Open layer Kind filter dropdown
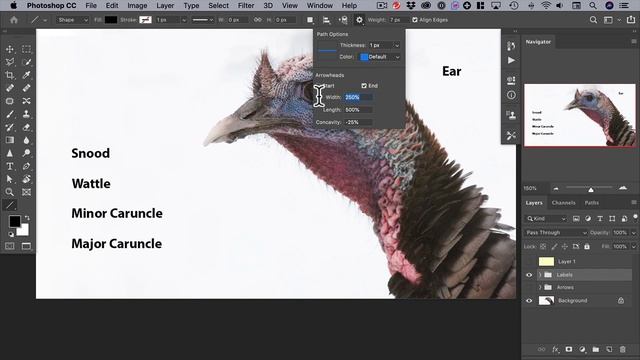The image size is (640, 360). click(546, 219)
